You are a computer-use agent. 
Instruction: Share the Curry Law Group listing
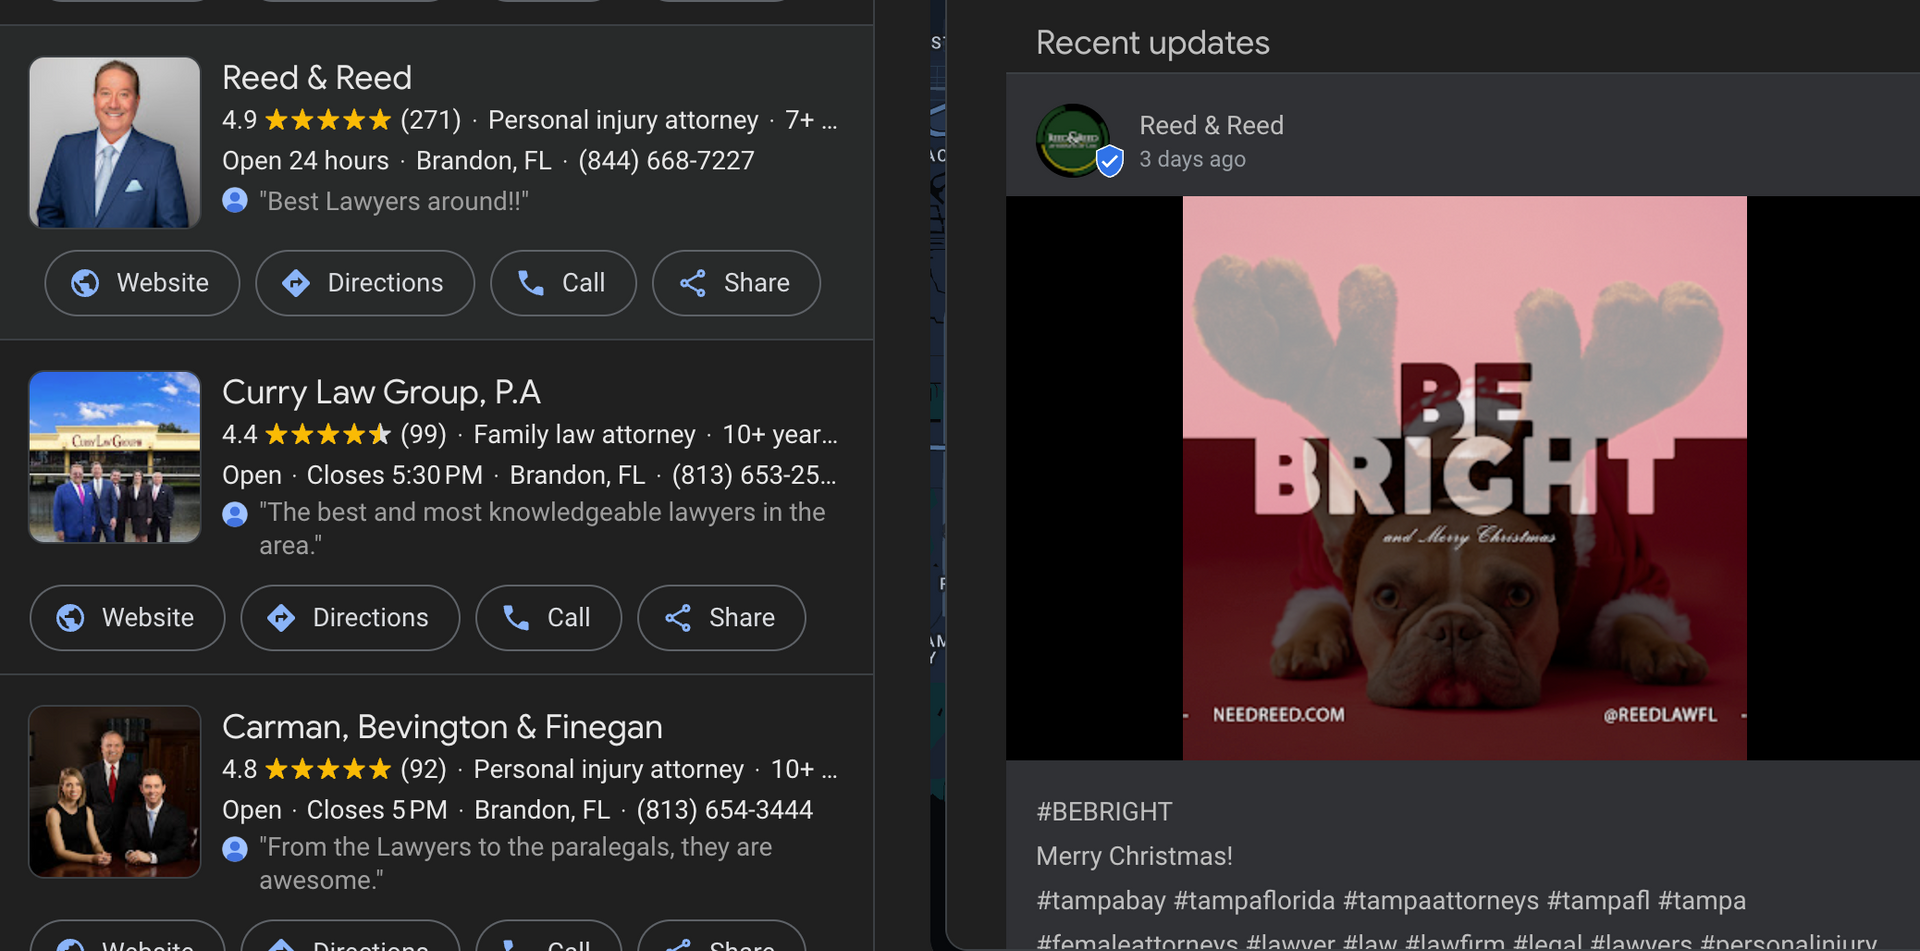(721, 618)
